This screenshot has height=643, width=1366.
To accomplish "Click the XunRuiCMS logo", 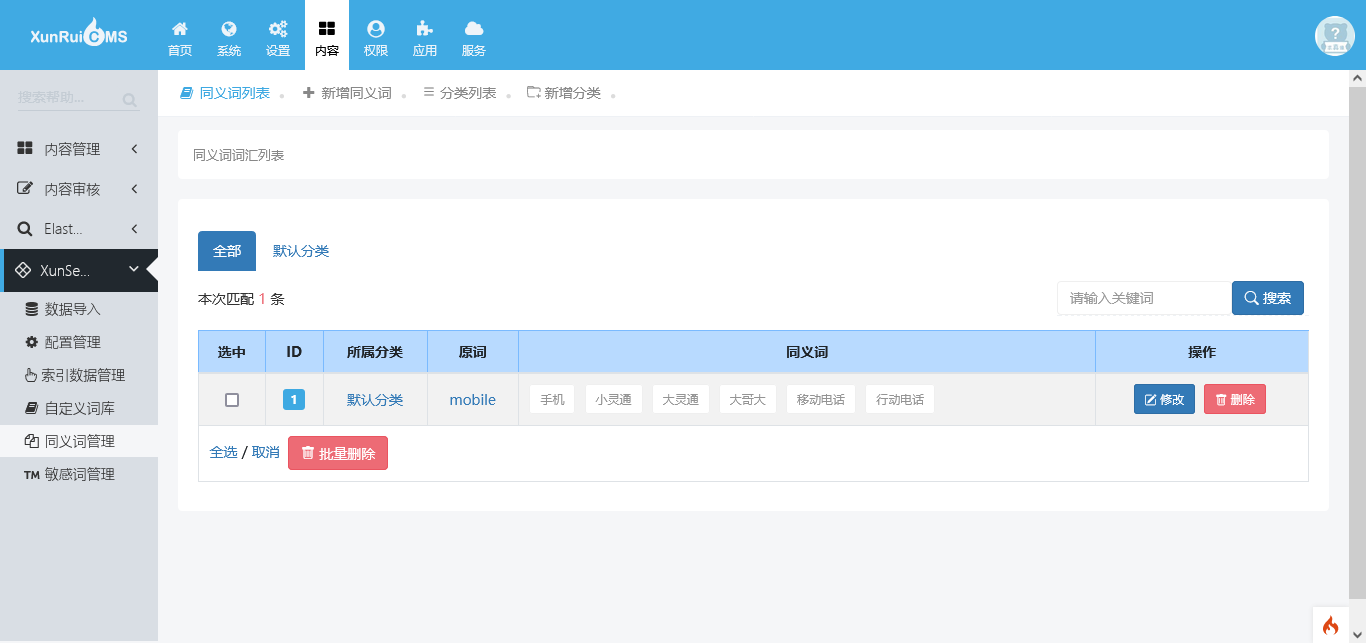I will click(x=79, y=36).
